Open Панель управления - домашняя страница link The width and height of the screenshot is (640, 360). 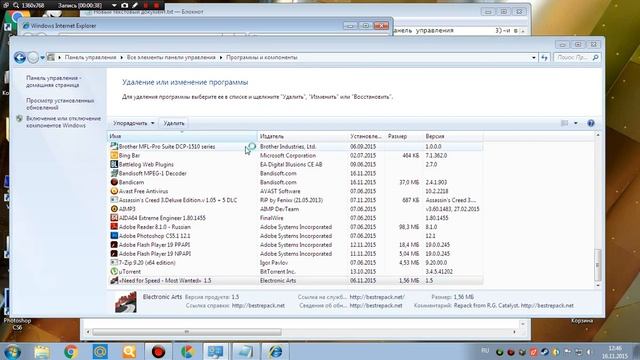pos(53,81)
